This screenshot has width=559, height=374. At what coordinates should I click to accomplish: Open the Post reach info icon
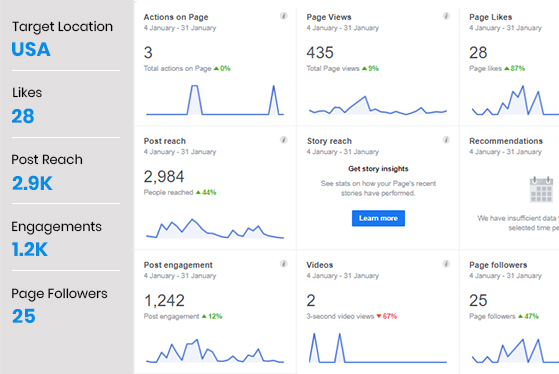coord(283,140)
